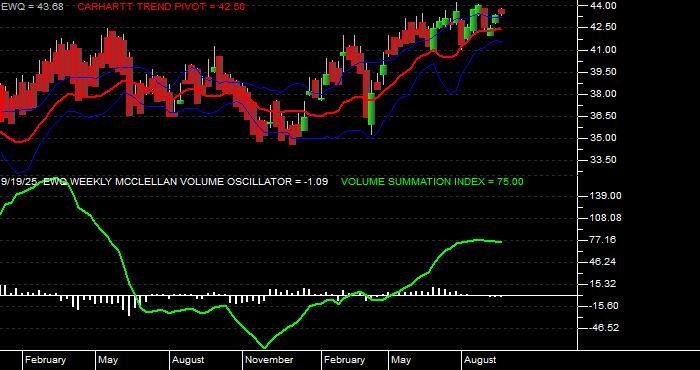Screen dimensions: 700x370
Task: Click the 38.00 price axis label
Action: 603,94
